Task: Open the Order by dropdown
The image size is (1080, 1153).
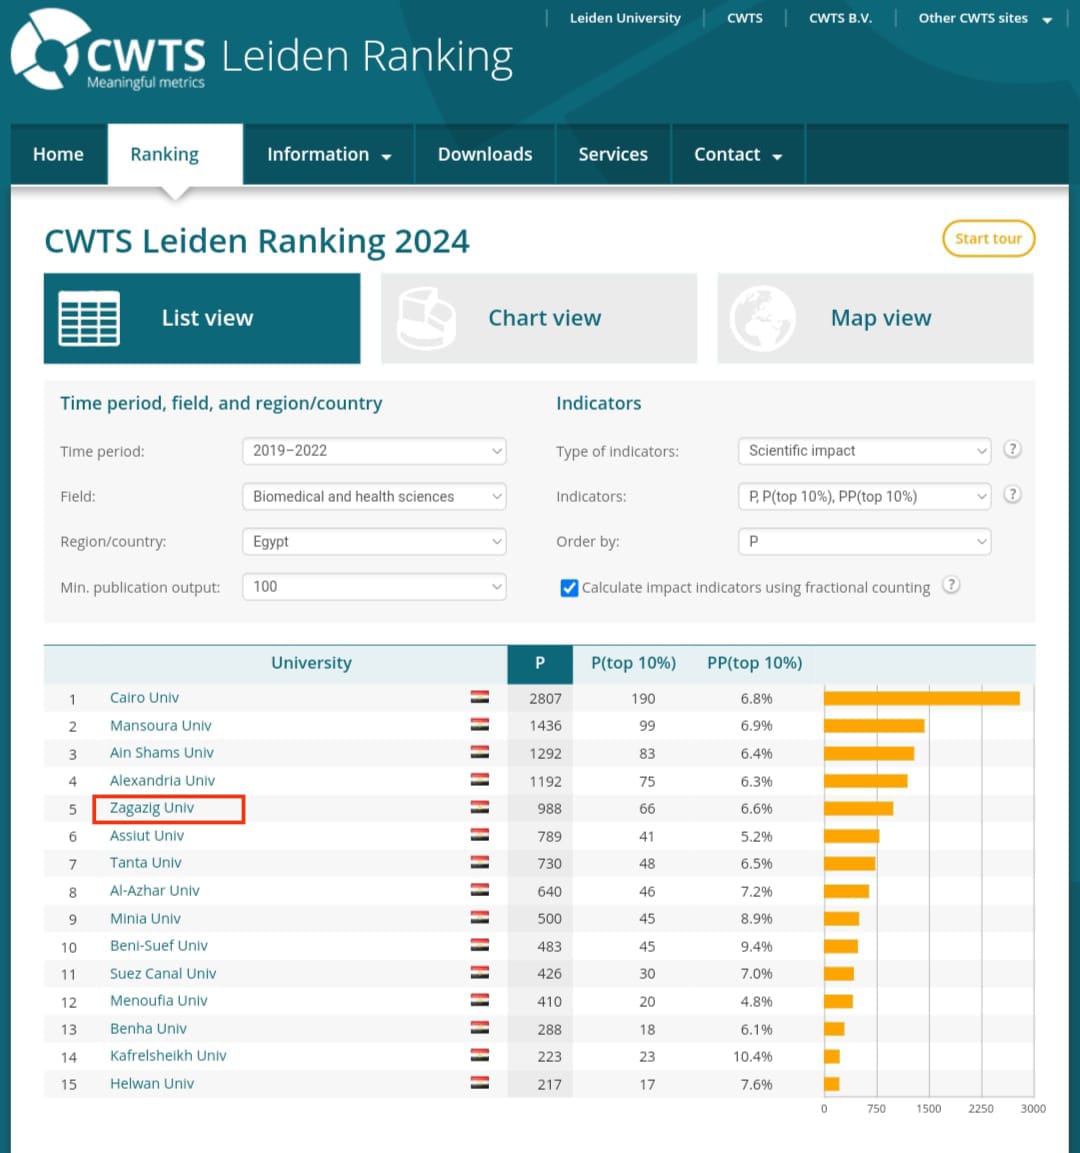Action: tap(864, 542)
